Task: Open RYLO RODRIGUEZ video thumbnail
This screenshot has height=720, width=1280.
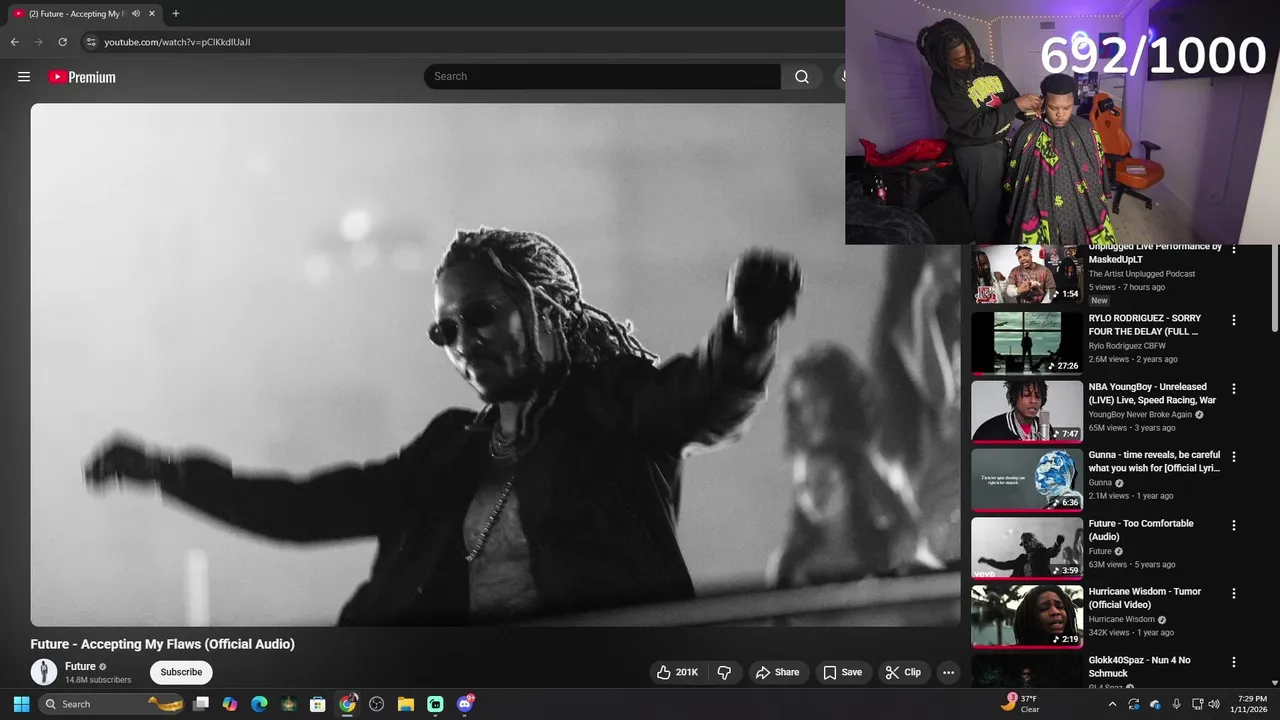Action: point(1027,342)
